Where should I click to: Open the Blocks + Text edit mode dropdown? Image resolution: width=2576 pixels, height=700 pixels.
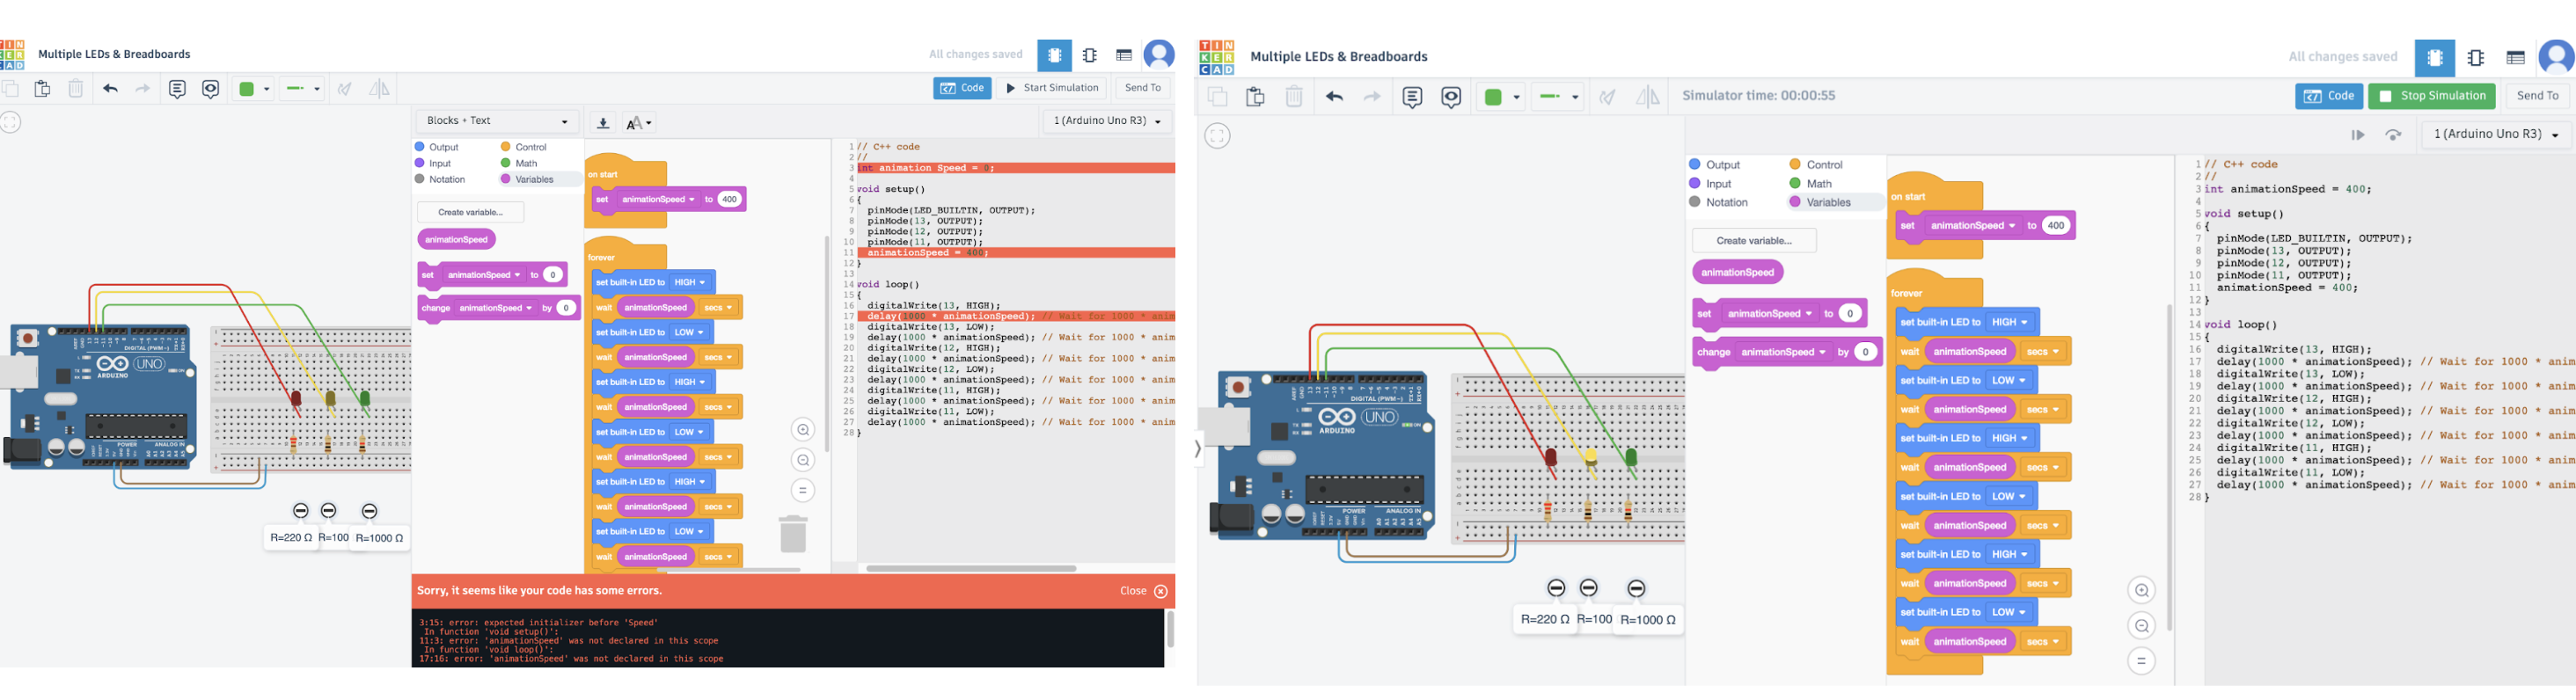497,121
